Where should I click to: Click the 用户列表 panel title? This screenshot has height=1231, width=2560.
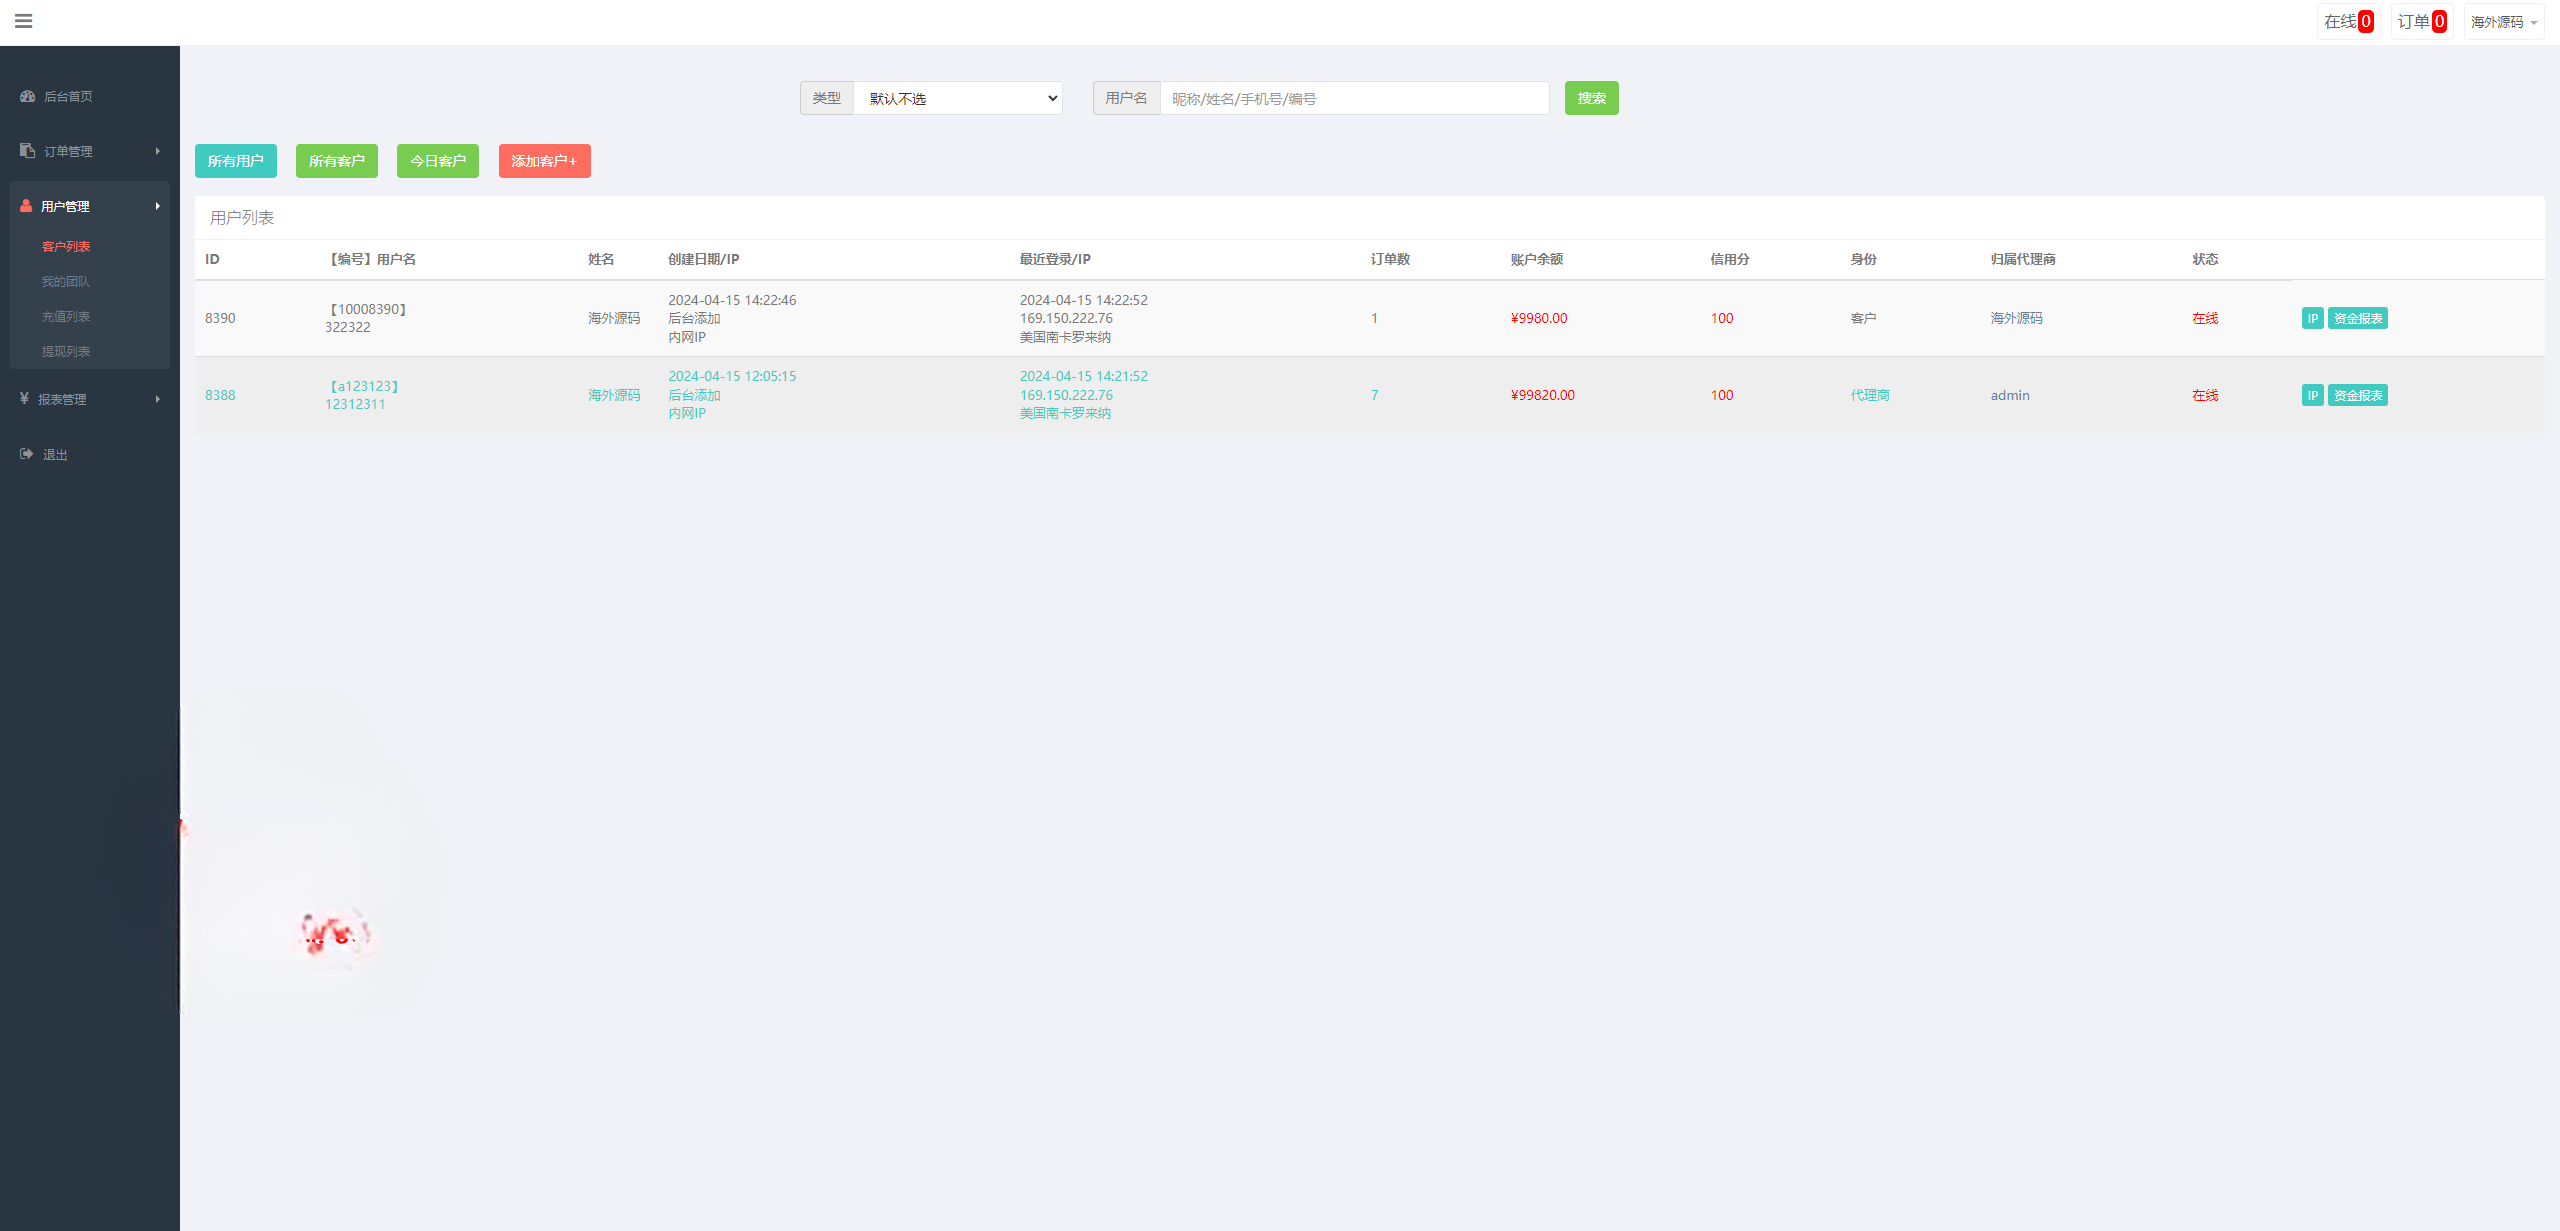click(x=242, y=217)
